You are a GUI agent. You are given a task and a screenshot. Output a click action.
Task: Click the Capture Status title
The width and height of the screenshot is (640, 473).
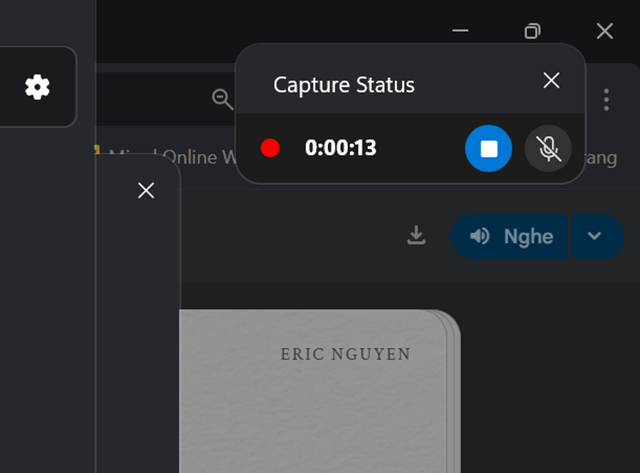(x=343, y=84)
